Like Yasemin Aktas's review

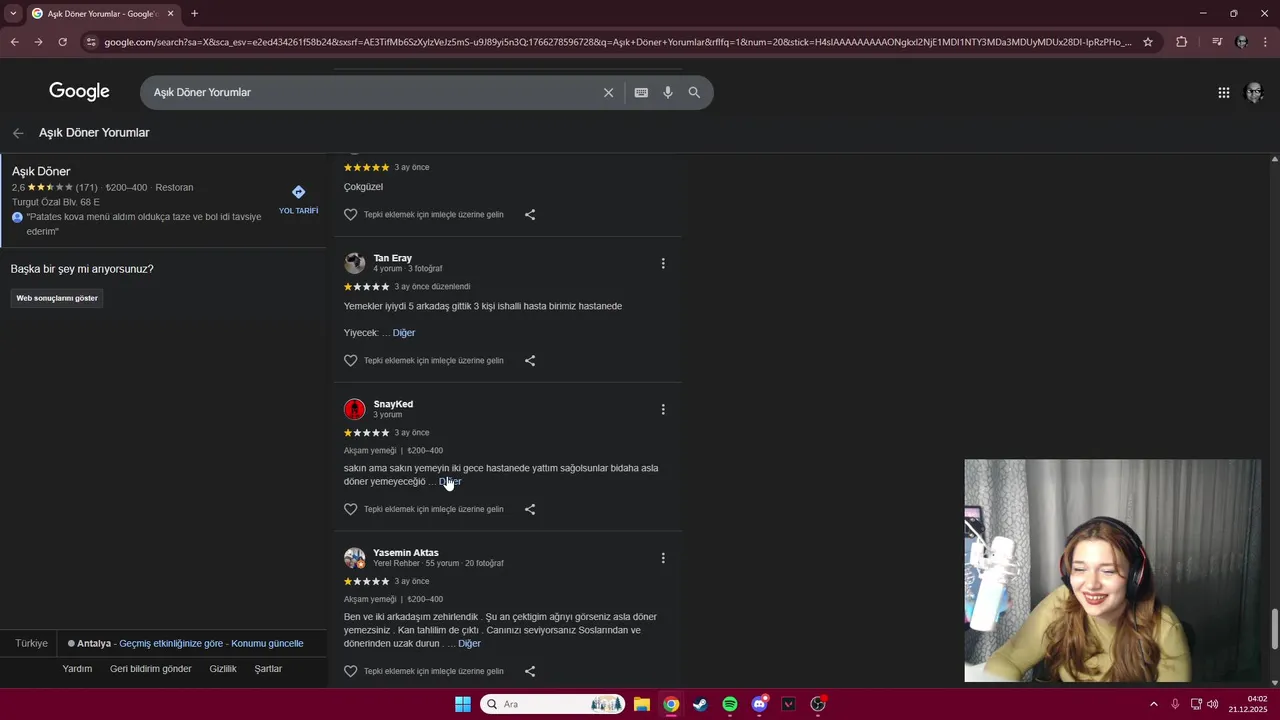pos(351,671)
